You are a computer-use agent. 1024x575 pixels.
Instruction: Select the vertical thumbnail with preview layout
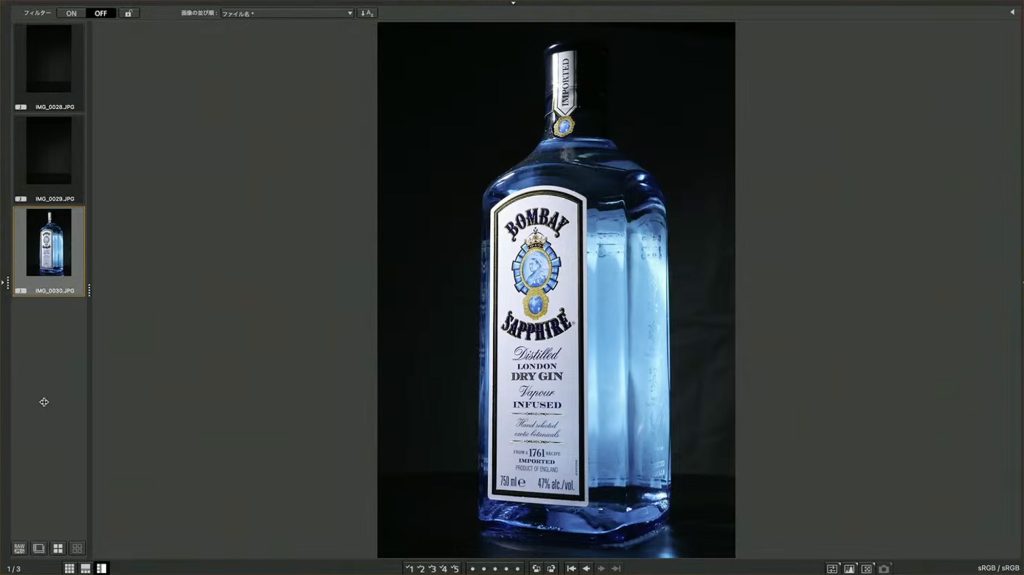(x=102, y=568)
